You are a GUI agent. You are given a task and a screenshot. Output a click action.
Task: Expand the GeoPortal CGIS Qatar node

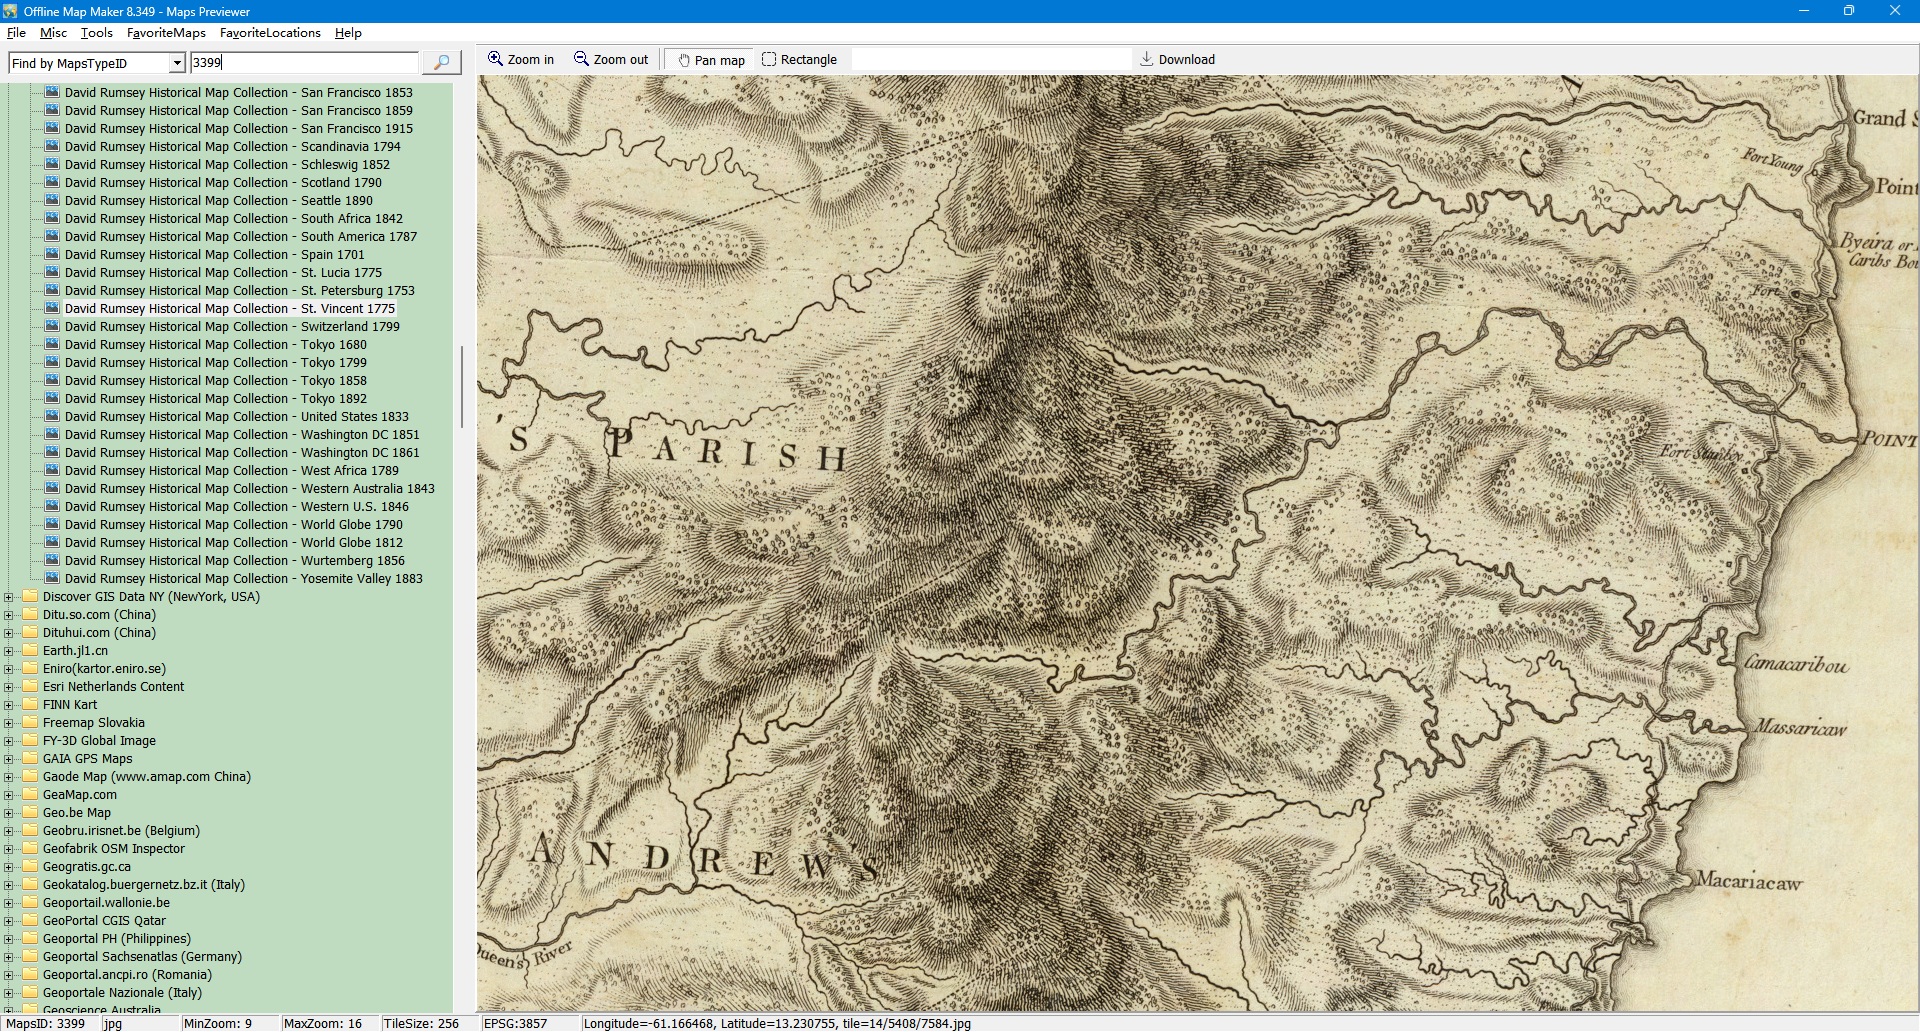click(9, 921)
